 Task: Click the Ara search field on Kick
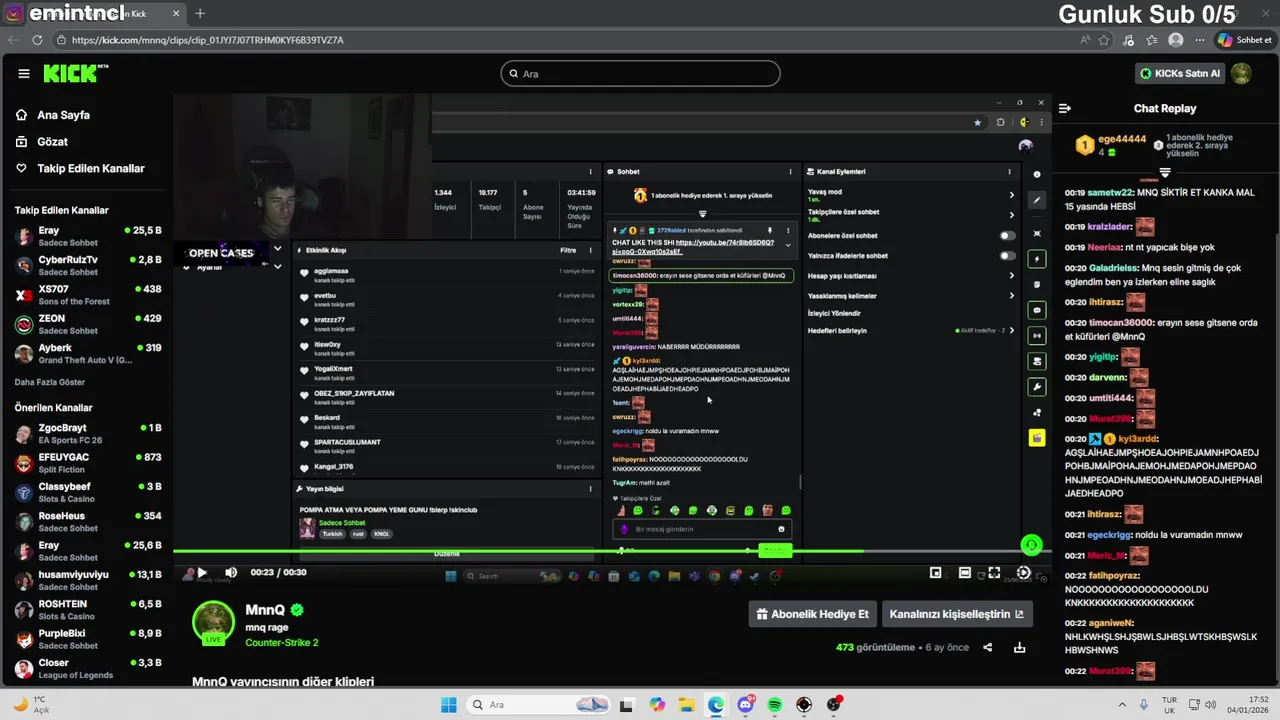pyautogui.click(x=640, y=73)
